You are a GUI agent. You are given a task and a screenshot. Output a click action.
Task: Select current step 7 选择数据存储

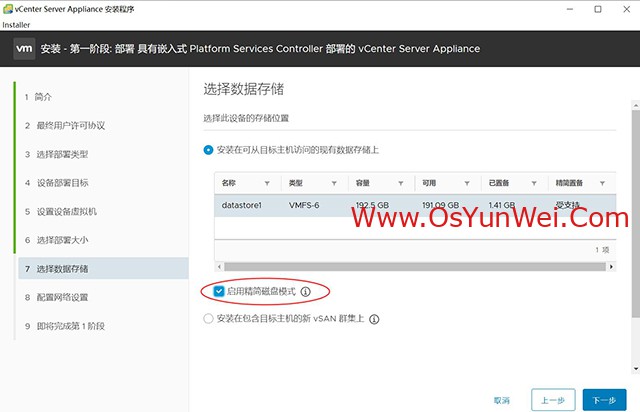[103, 269]
